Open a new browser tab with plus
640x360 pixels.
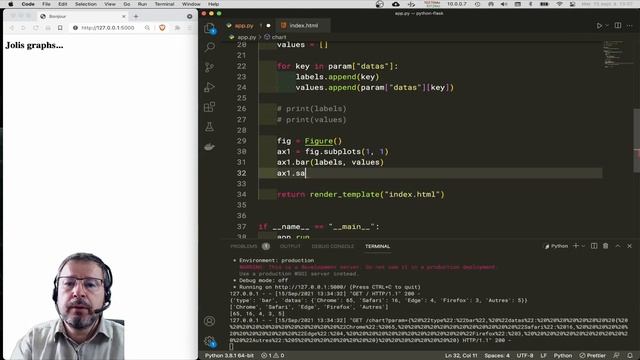tap(136, 16)
